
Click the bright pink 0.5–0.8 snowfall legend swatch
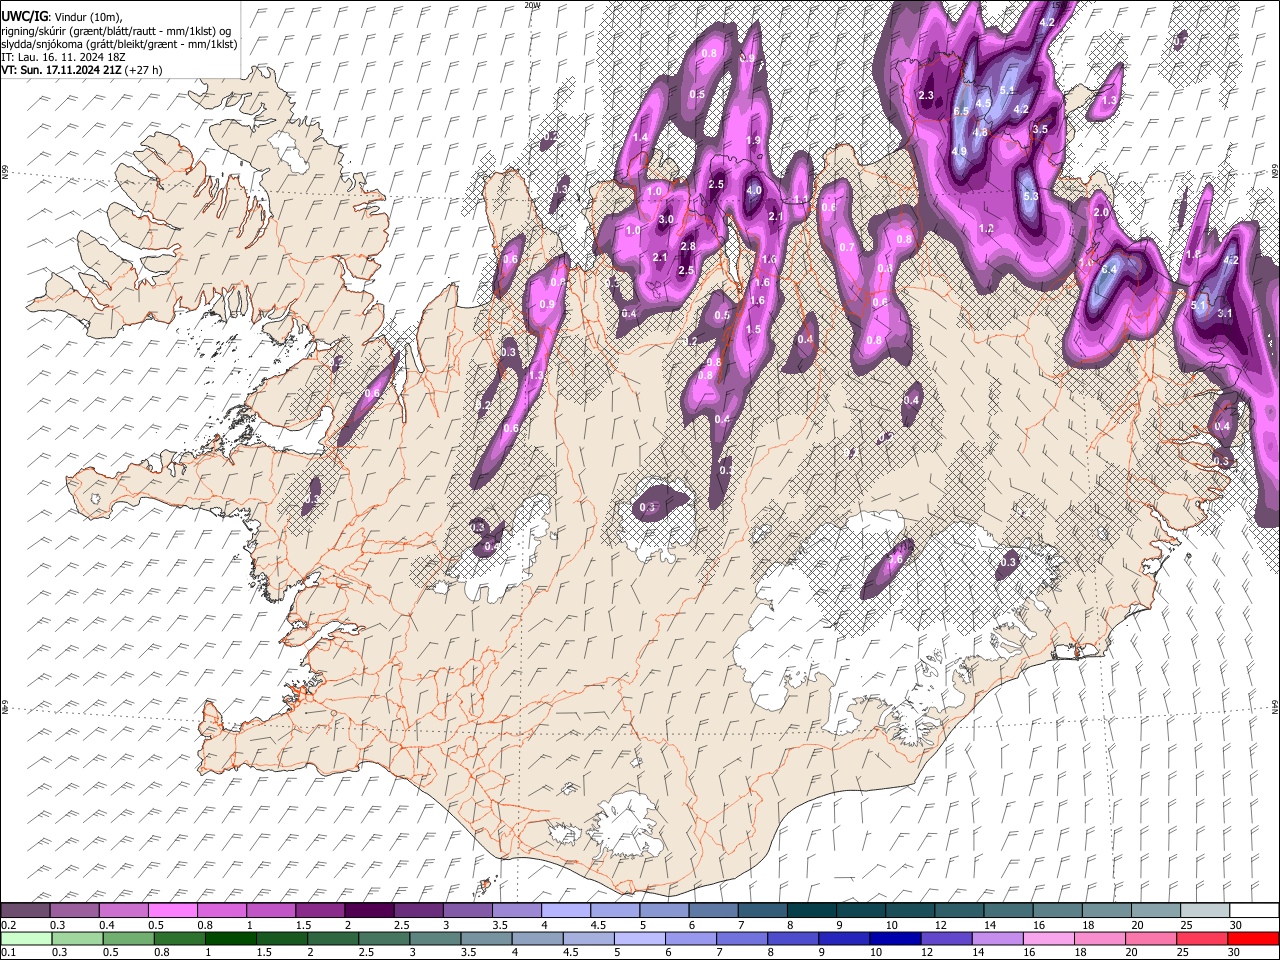click(173, 910)
